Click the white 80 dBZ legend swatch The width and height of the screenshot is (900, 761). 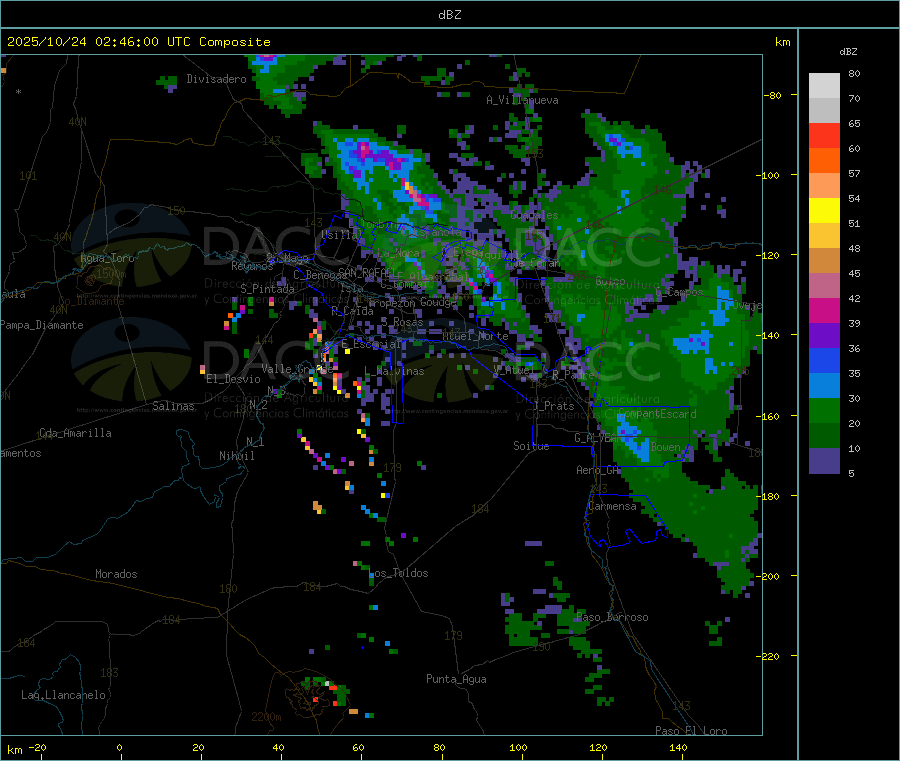click(824, 86)
